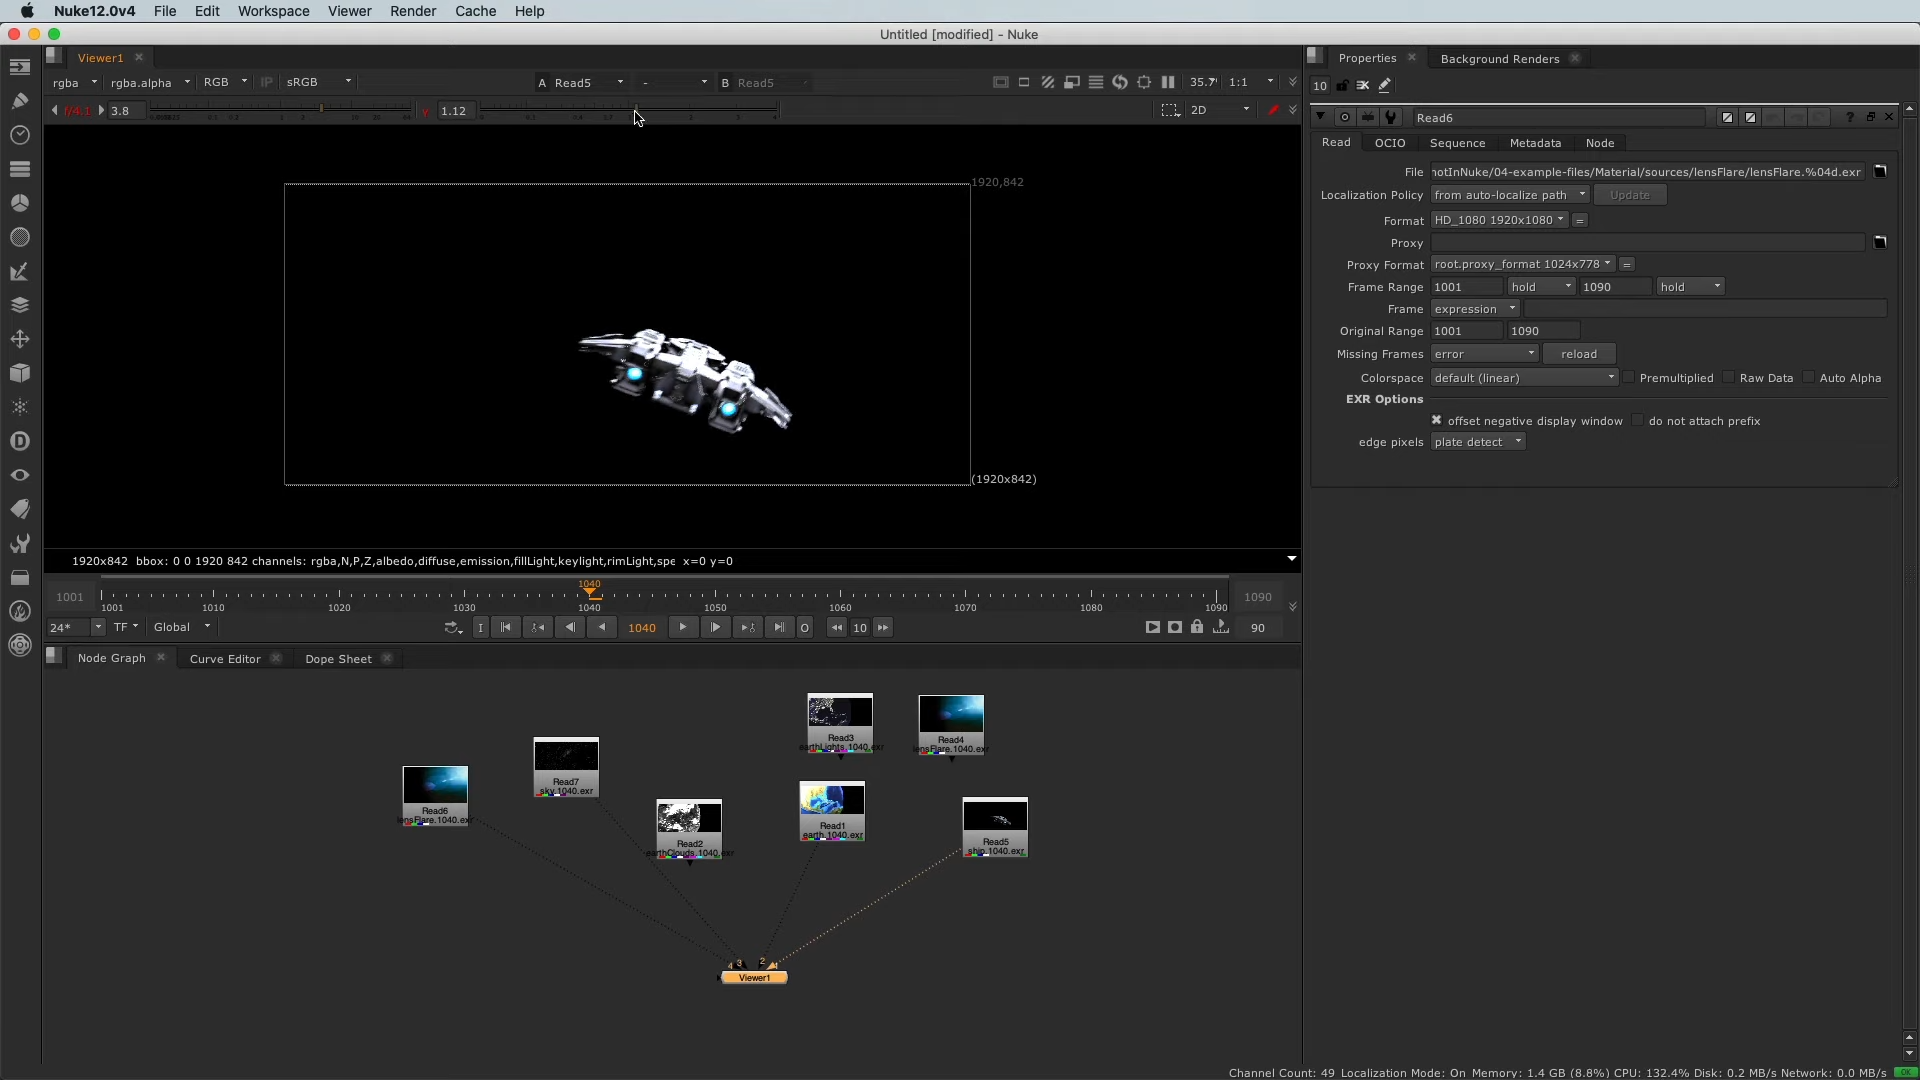This screenshot has height=1080, width=1920.
Task: Open the Image nodes toolbar menu
Action: pyautogui.click(x=19, y=67)
